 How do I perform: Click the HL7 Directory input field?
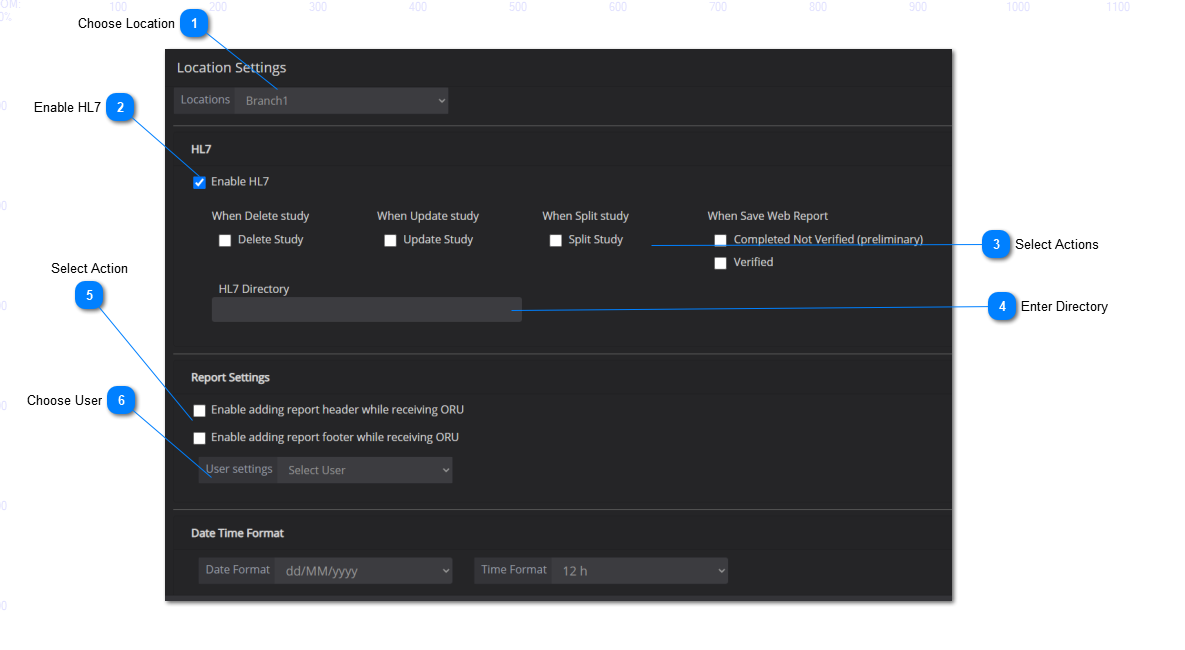tap(366, 310)
